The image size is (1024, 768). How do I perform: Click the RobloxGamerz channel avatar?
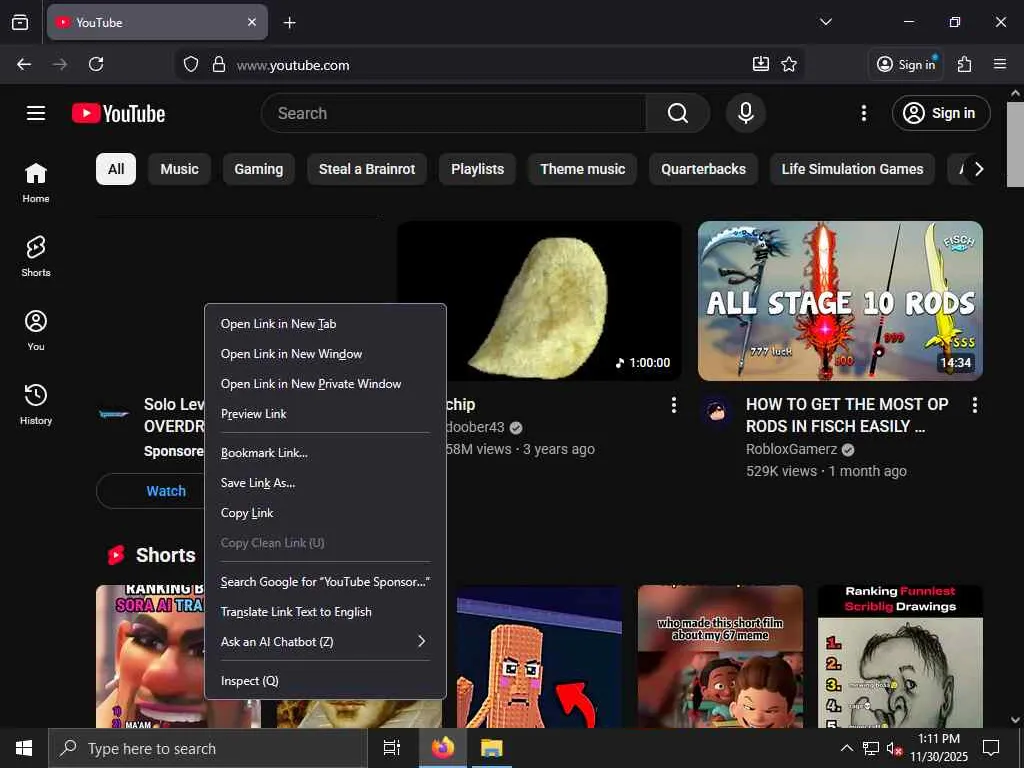716,411
